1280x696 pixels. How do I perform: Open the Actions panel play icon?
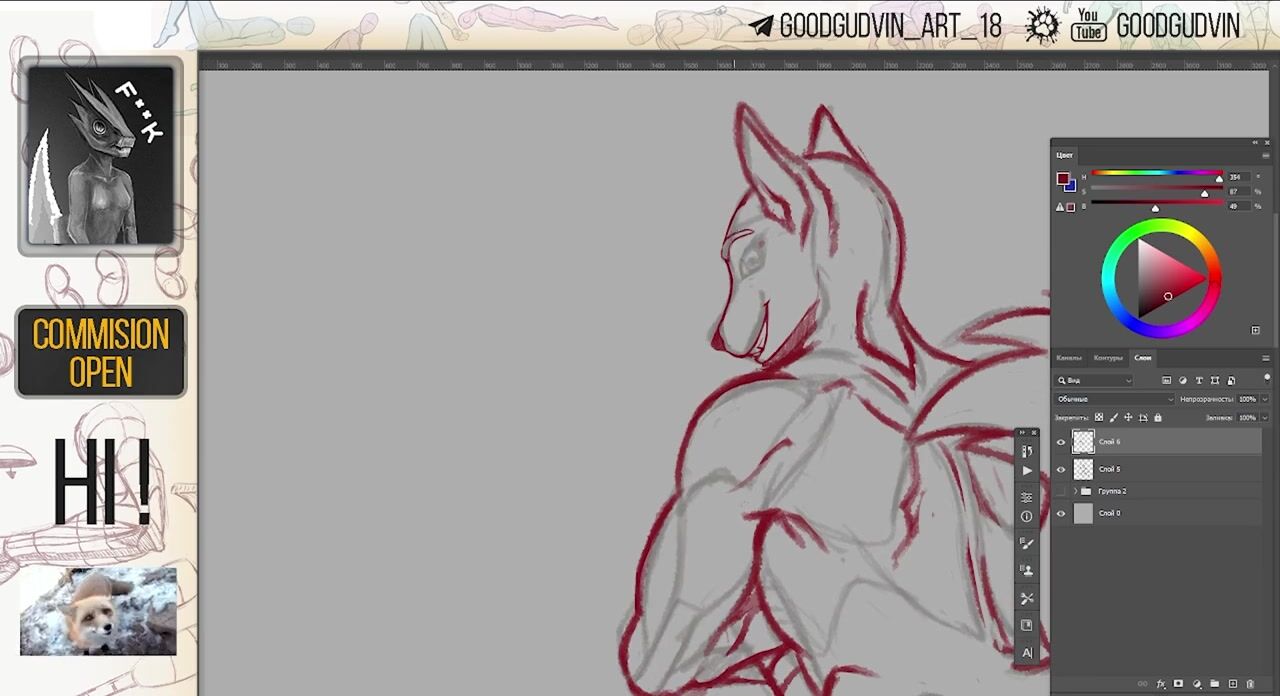point(1027,471)
